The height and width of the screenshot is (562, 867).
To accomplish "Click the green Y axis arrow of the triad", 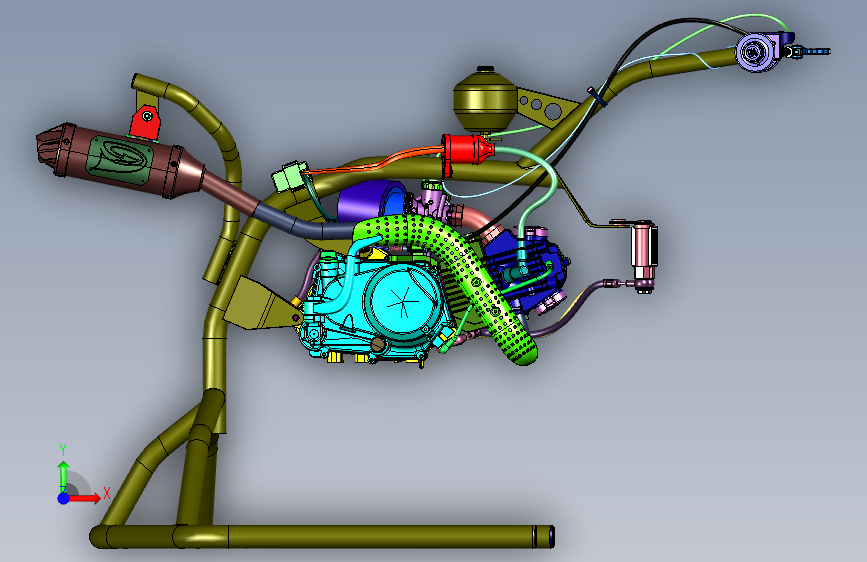I will pos(64,475).
